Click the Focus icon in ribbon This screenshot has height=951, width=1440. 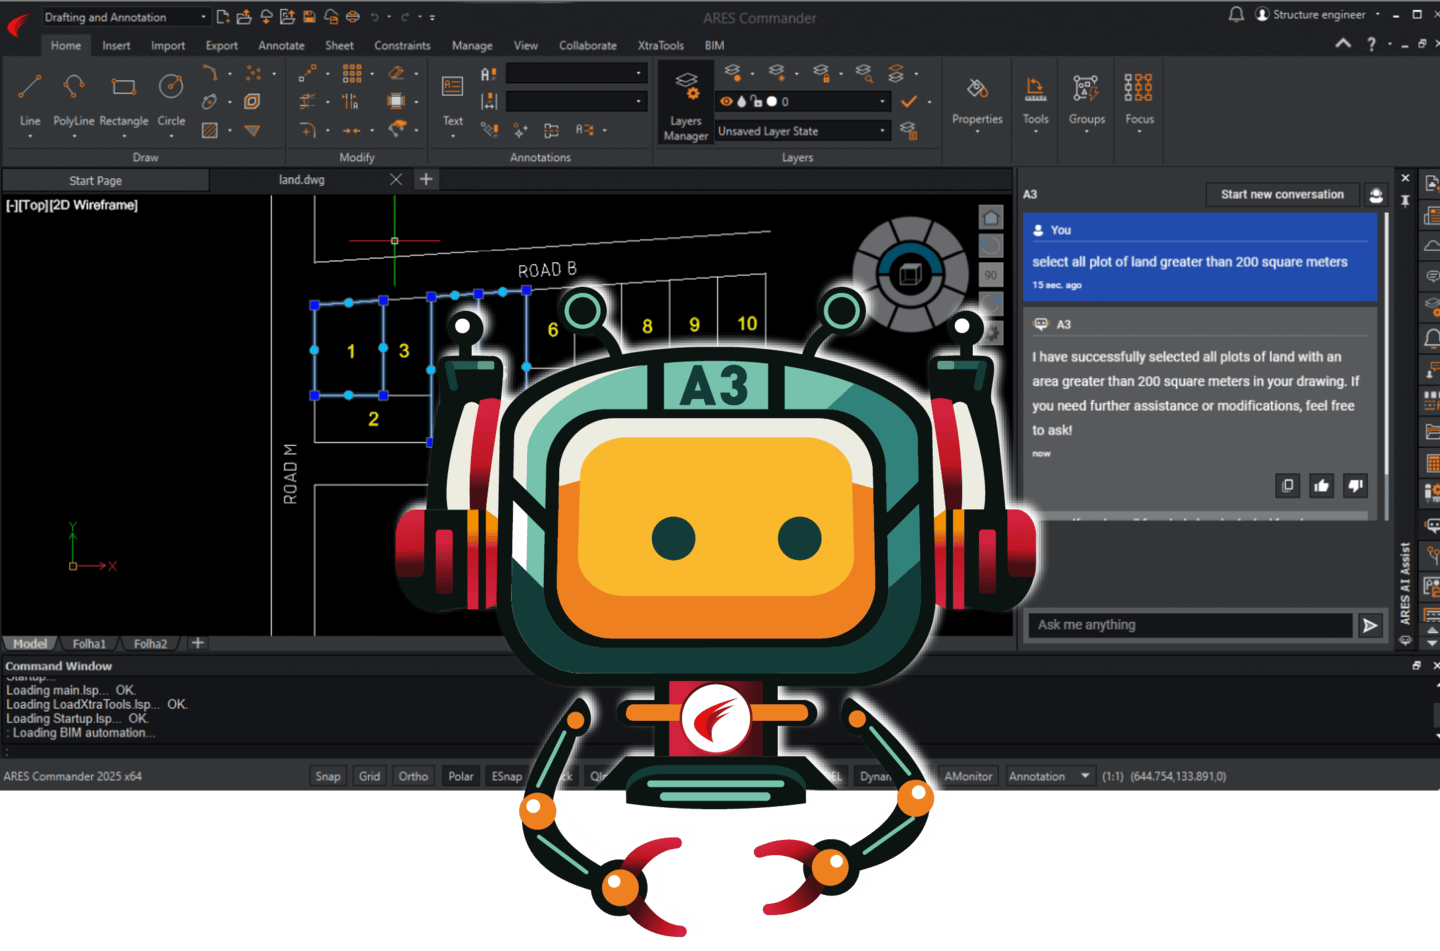1138,88
